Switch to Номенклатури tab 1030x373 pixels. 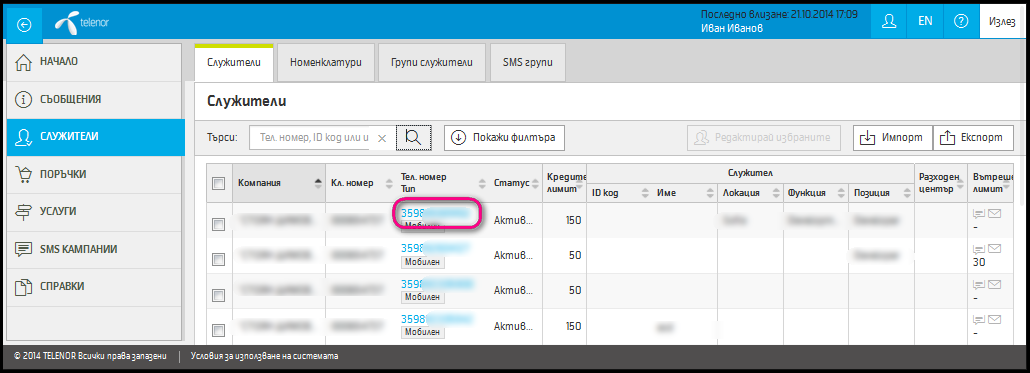pos(326,63)
